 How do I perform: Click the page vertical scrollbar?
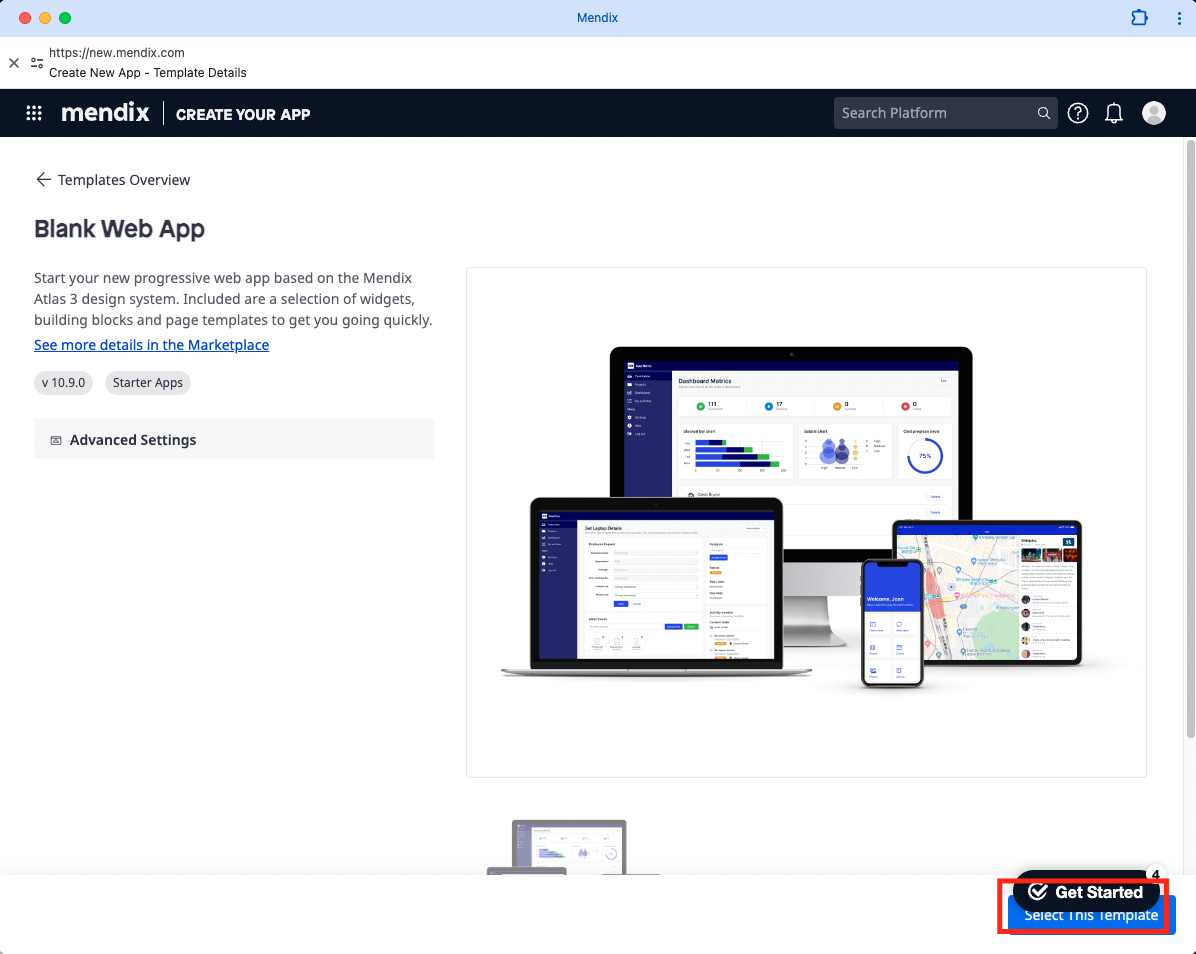1190,438
